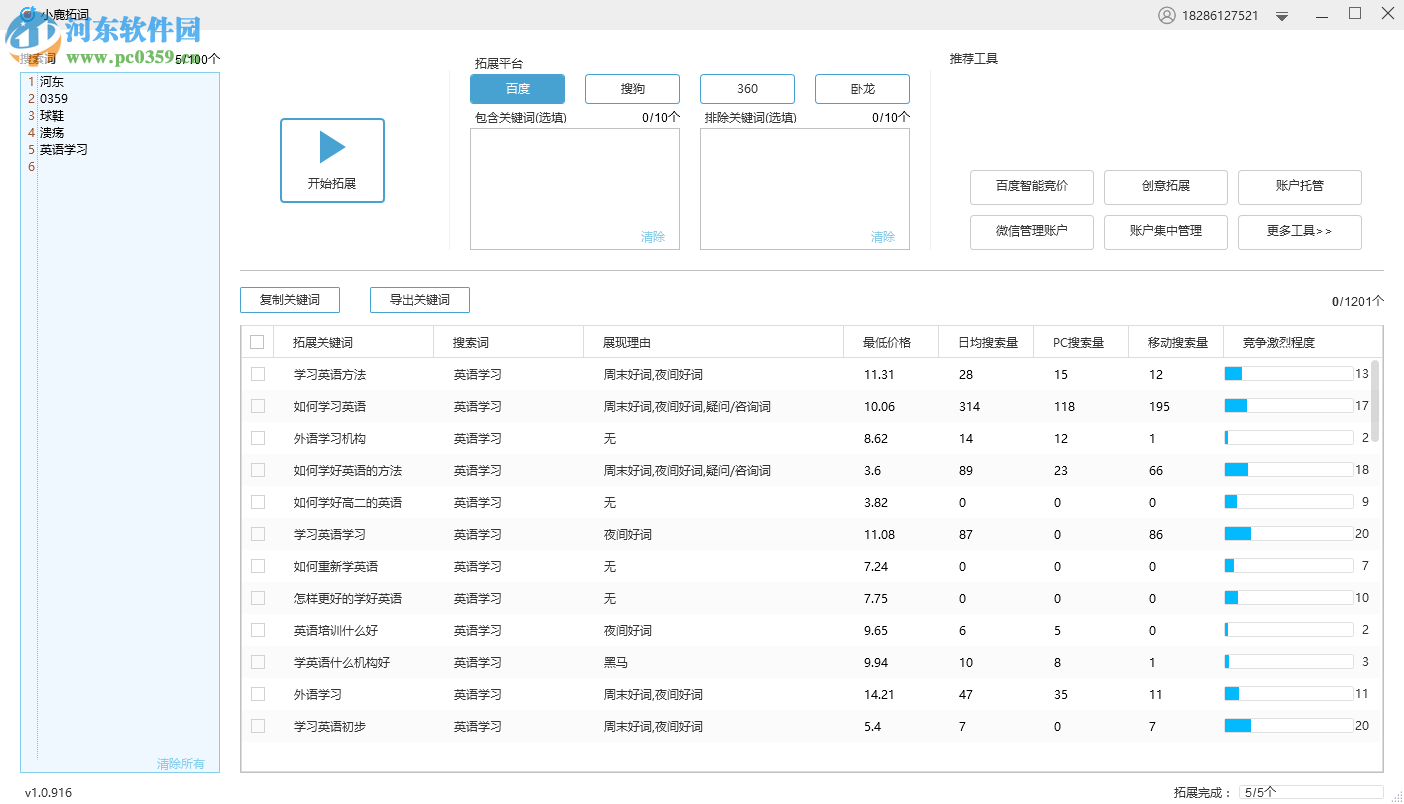Click the 复制关键词 button
The image size is (1404, 804).
click(289, 299)
